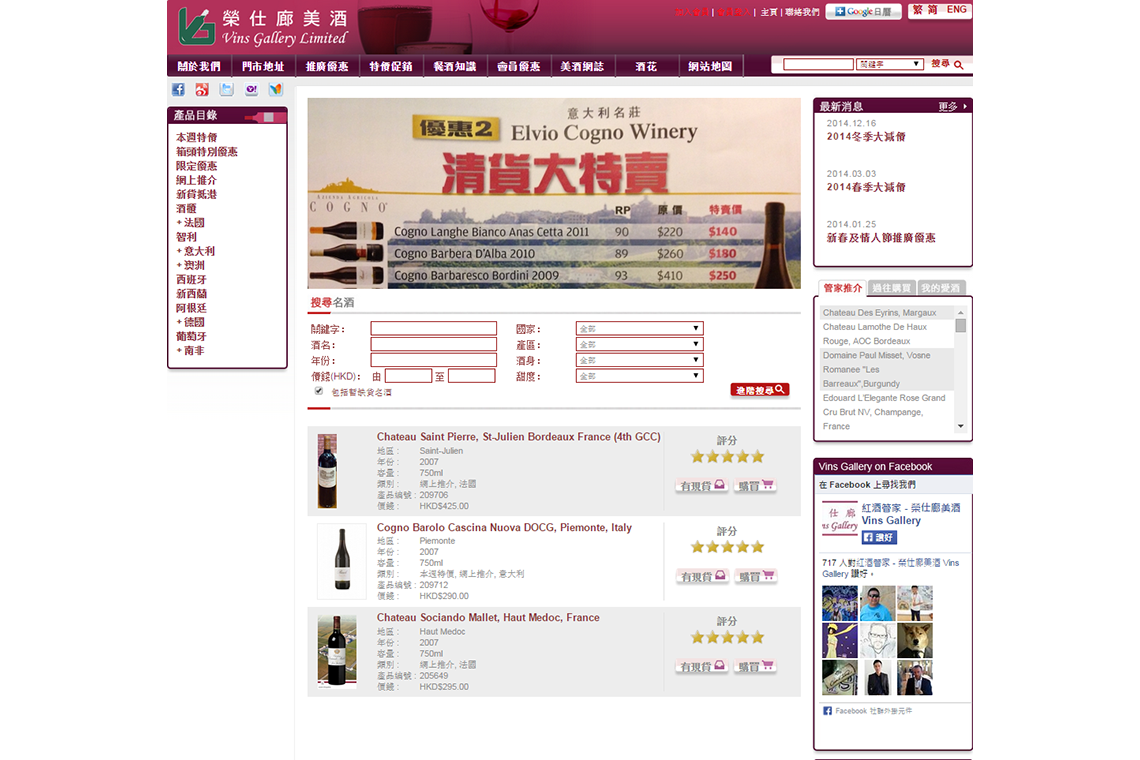Image resolution: width=1140 pixels, height=760 pixels.
Task: Select the 管家推介 tab
Action: [842, 288]
